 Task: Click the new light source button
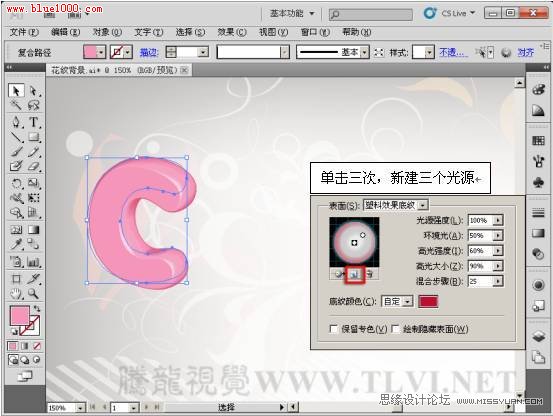(x=355, y=274)
